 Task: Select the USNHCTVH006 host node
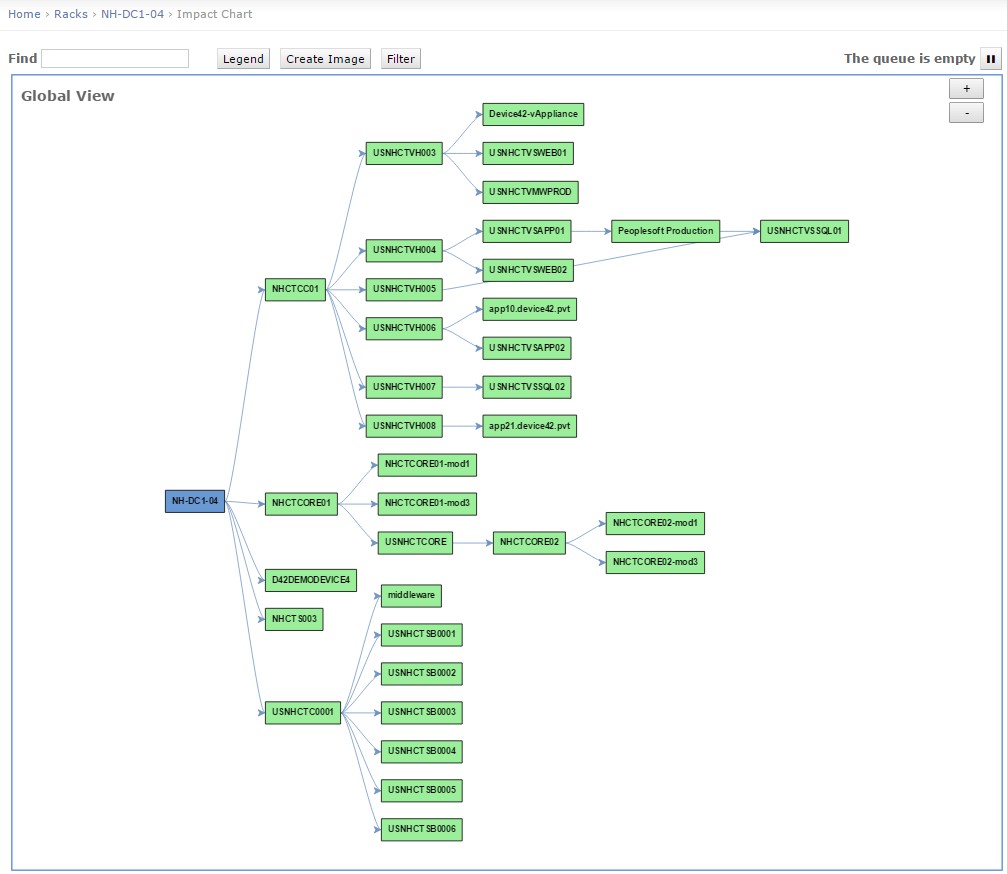click(x=404, y=328)
